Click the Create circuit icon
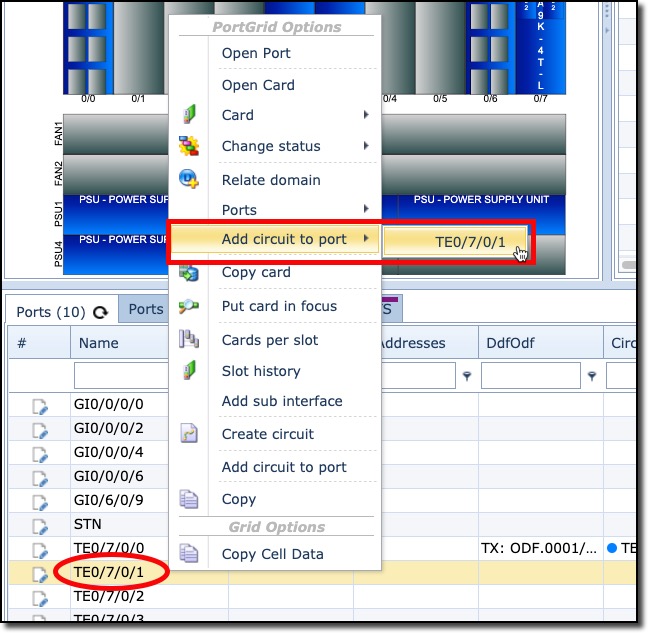 click(x=189, y=434)
